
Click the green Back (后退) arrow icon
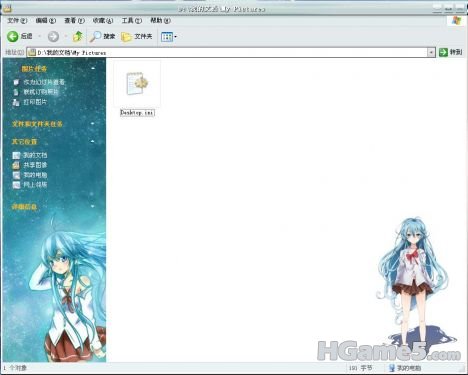[x=13, y=36]
